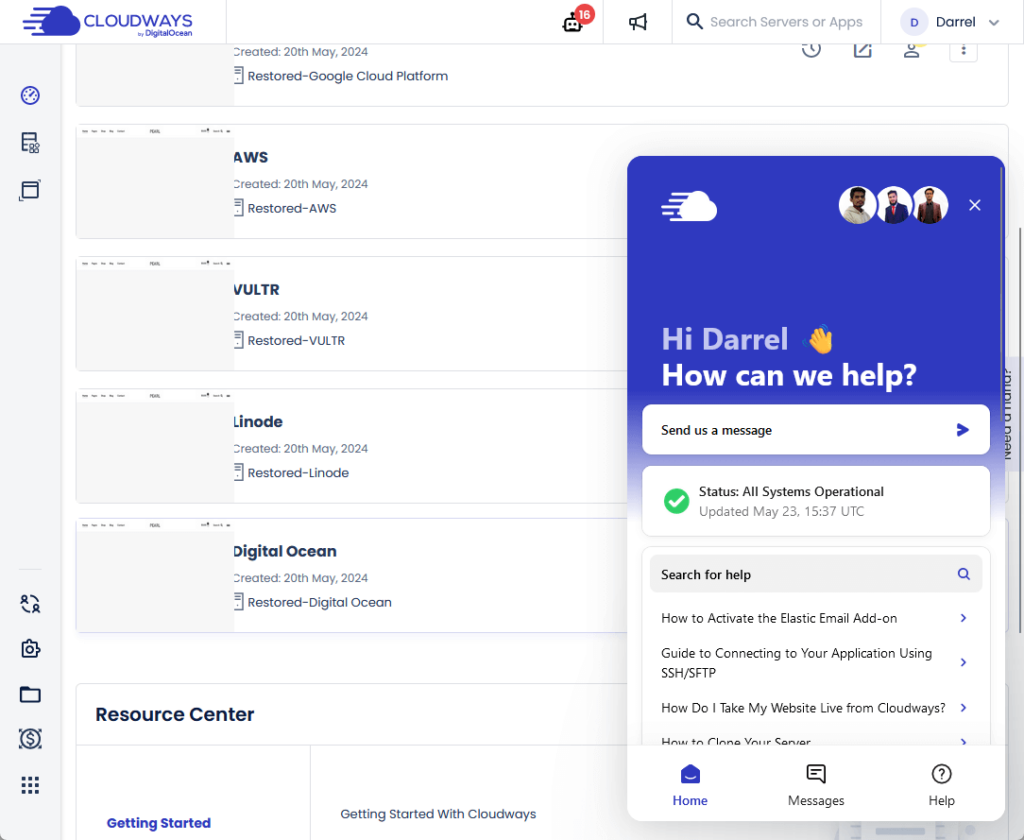
Task: Click the Resource Center heading
Action: 174,715
